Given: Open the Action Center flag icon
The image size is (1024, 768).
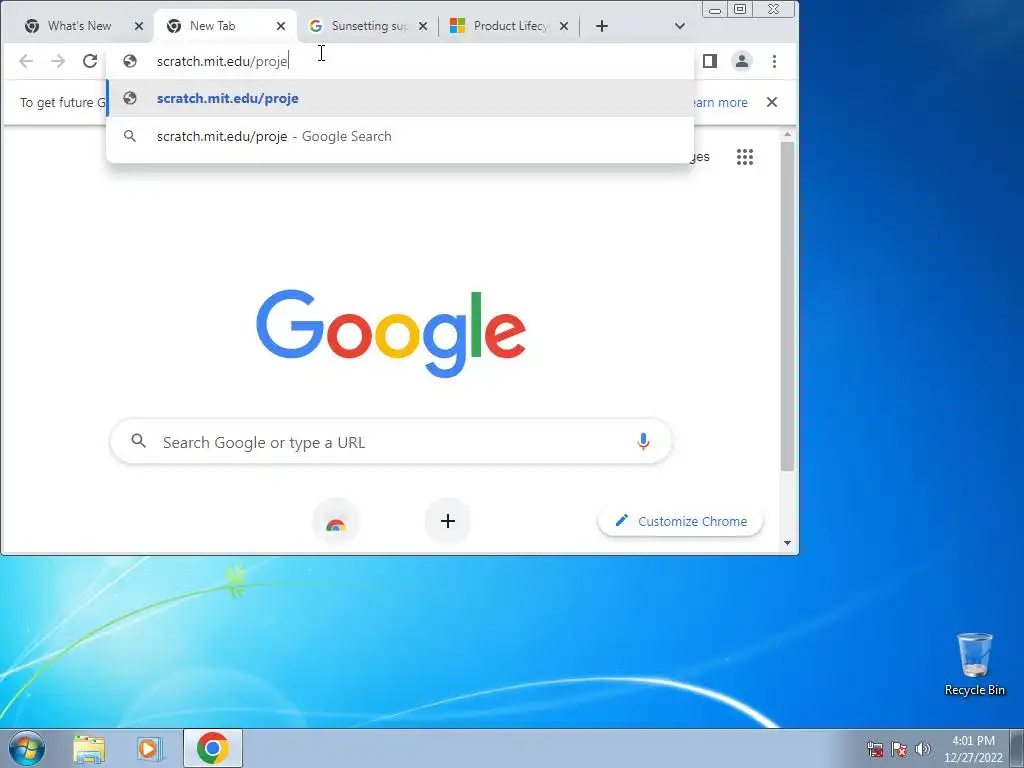Looking at the screenshot, I should [x=899, y=749].
